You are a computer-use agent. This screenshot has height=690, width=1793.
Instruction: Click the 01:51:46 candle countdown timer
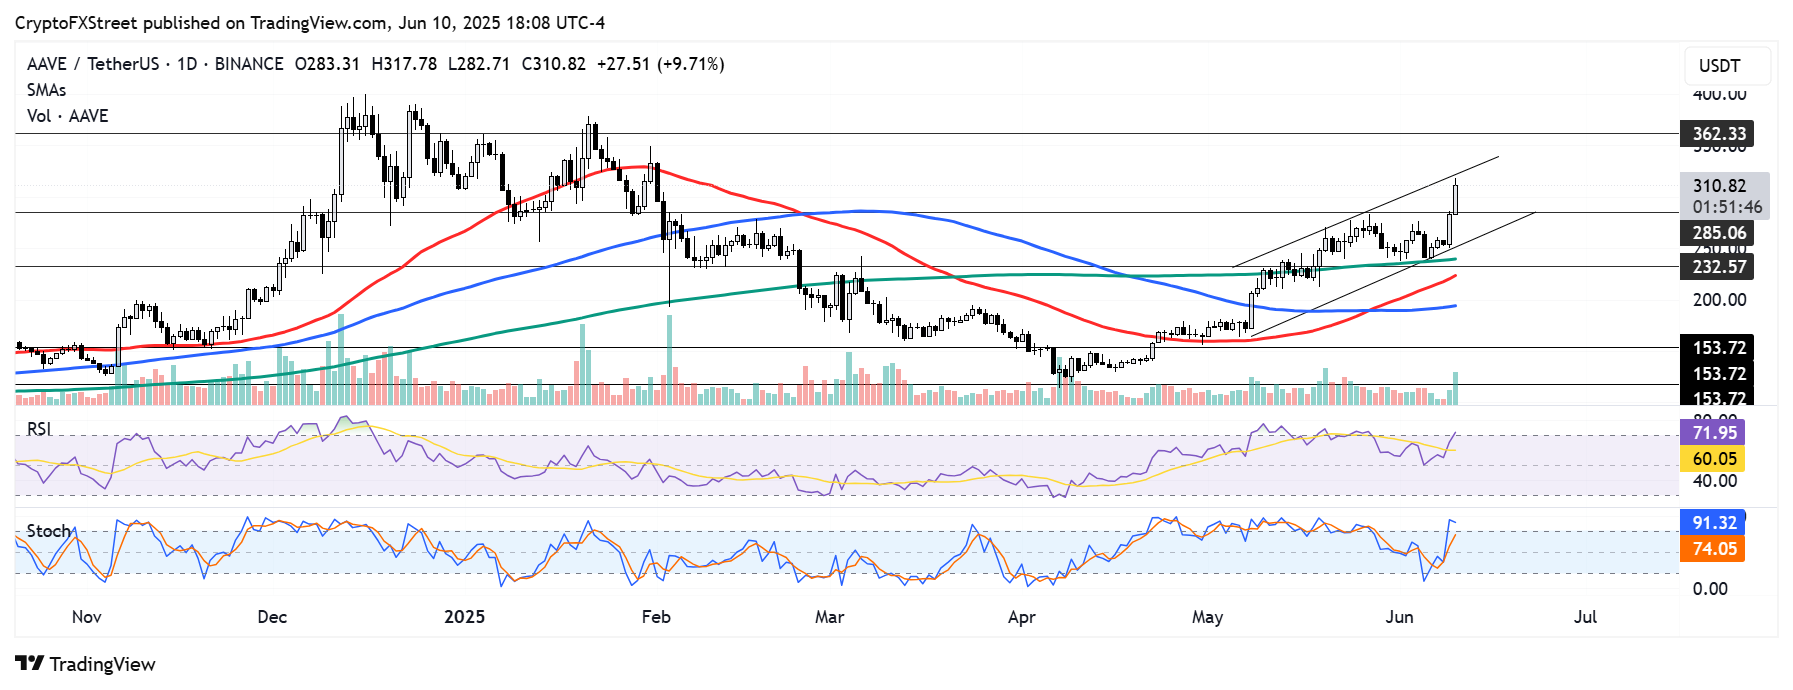coord(1727,207)
